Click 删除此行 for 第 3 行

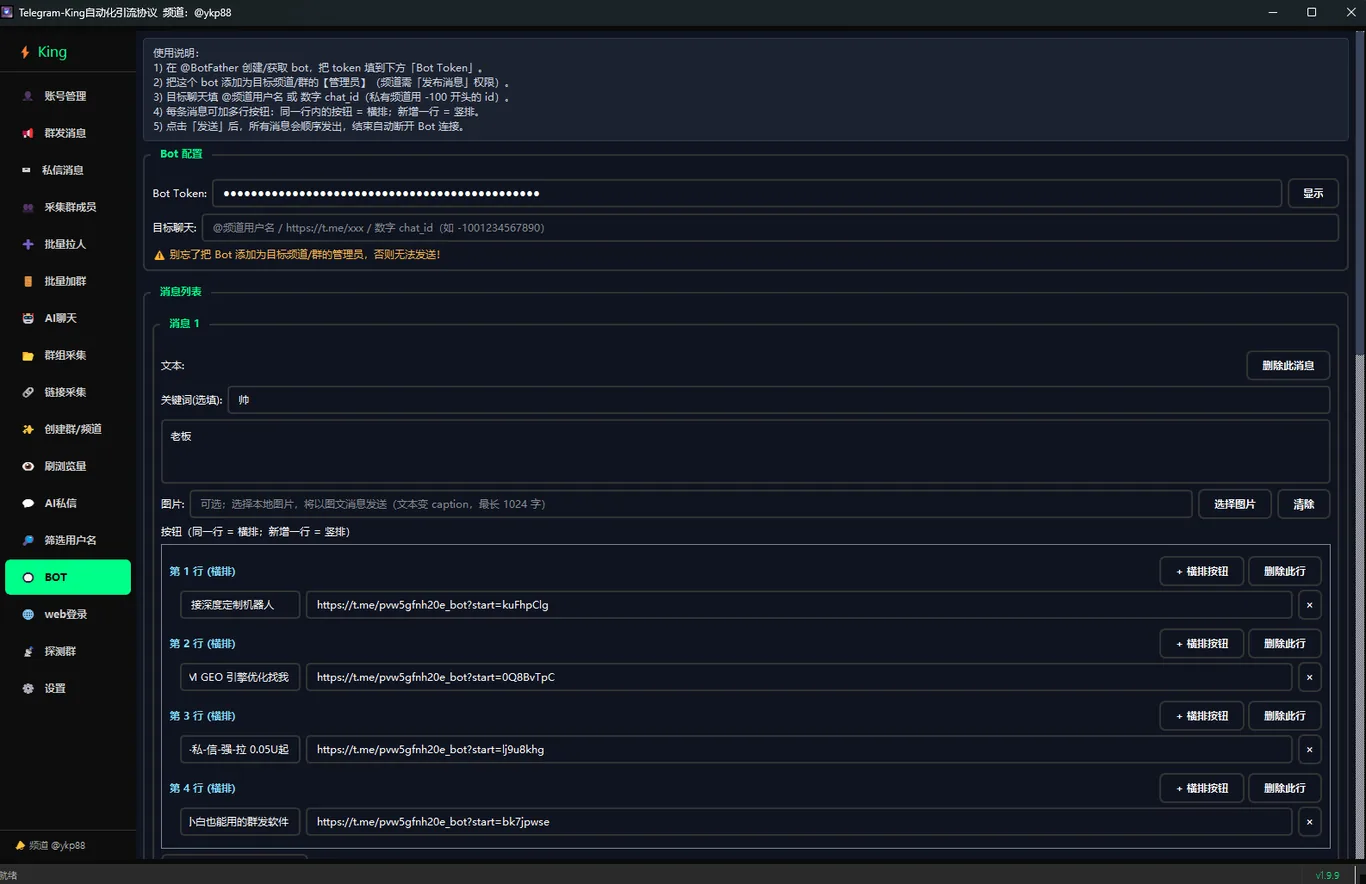(1284, 715)
